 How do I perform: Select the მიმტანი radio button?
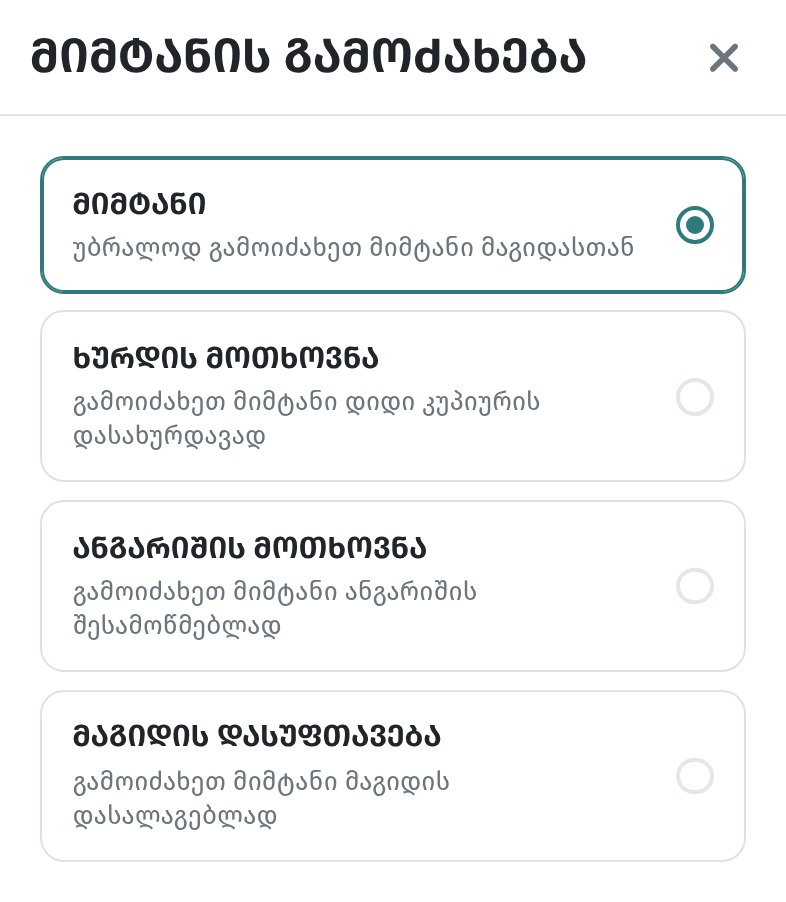point(695,224)
